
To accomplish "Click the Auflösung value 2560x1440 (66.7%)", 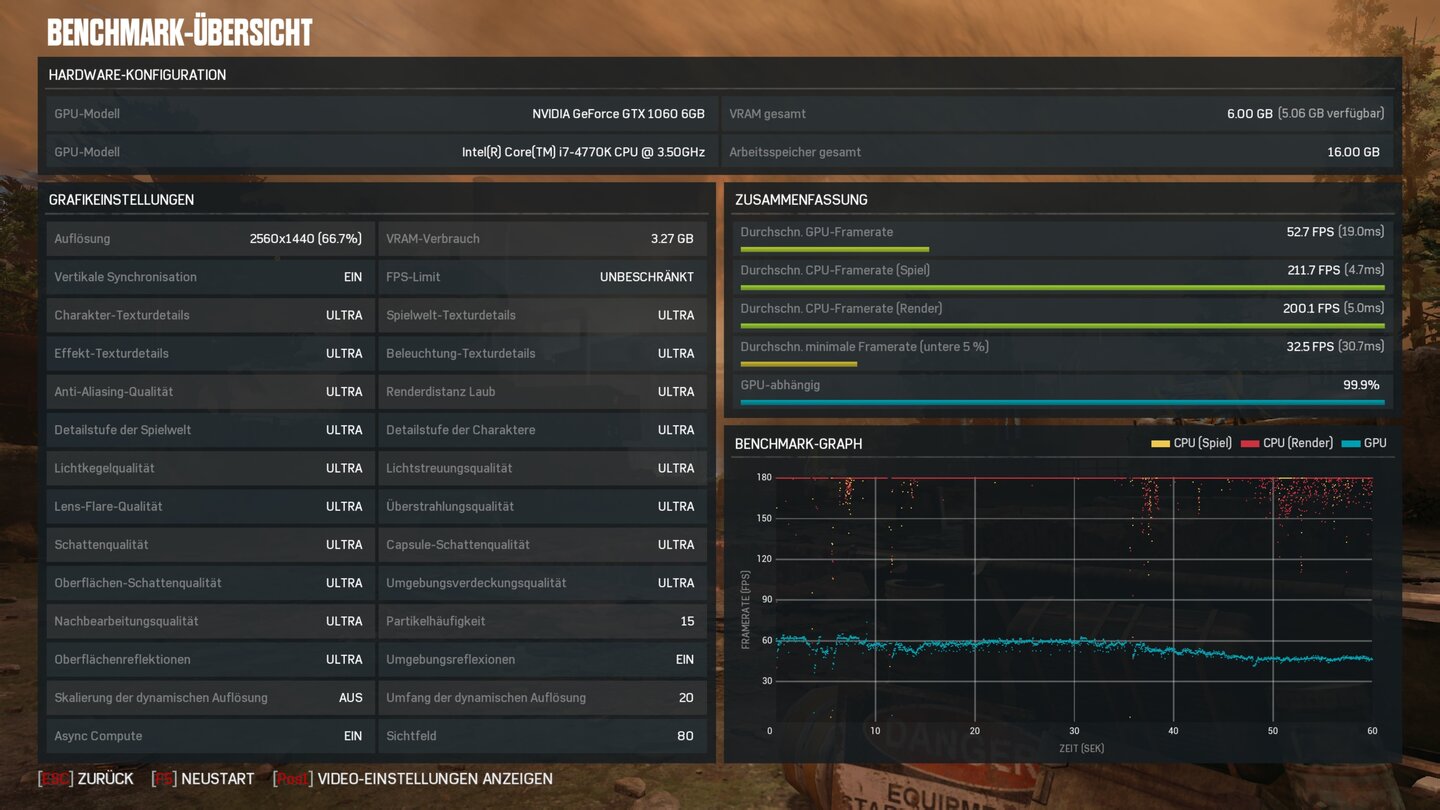I will click(306, 239).
